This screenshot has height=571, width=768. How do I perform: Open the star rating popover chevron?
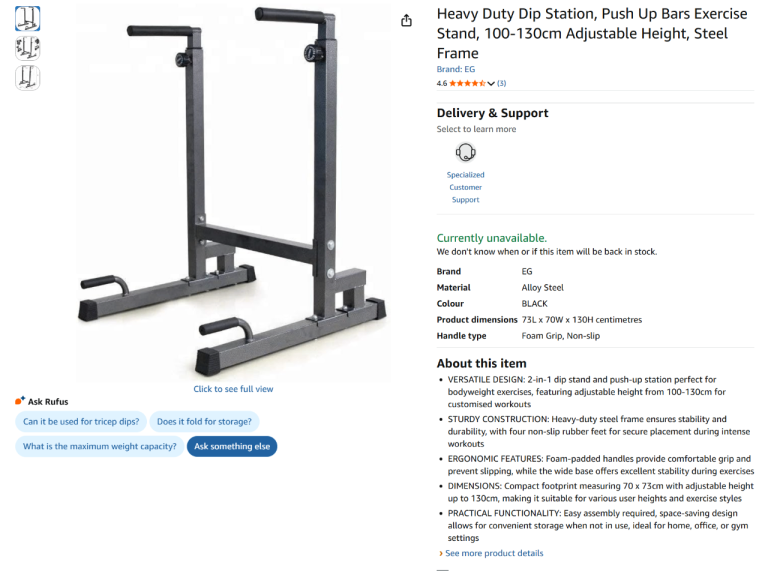click(x=491, y=84)
